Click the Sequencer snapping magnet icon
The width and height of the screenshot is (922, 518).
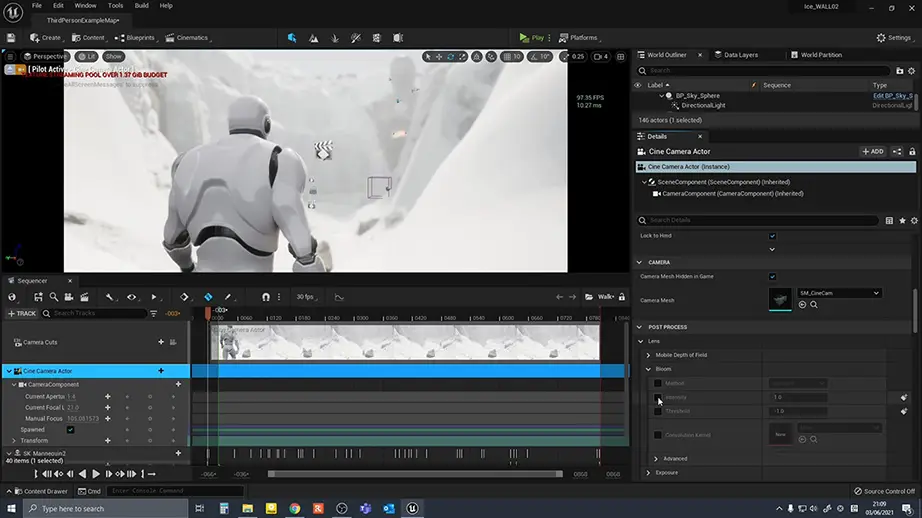pos(265,297)
